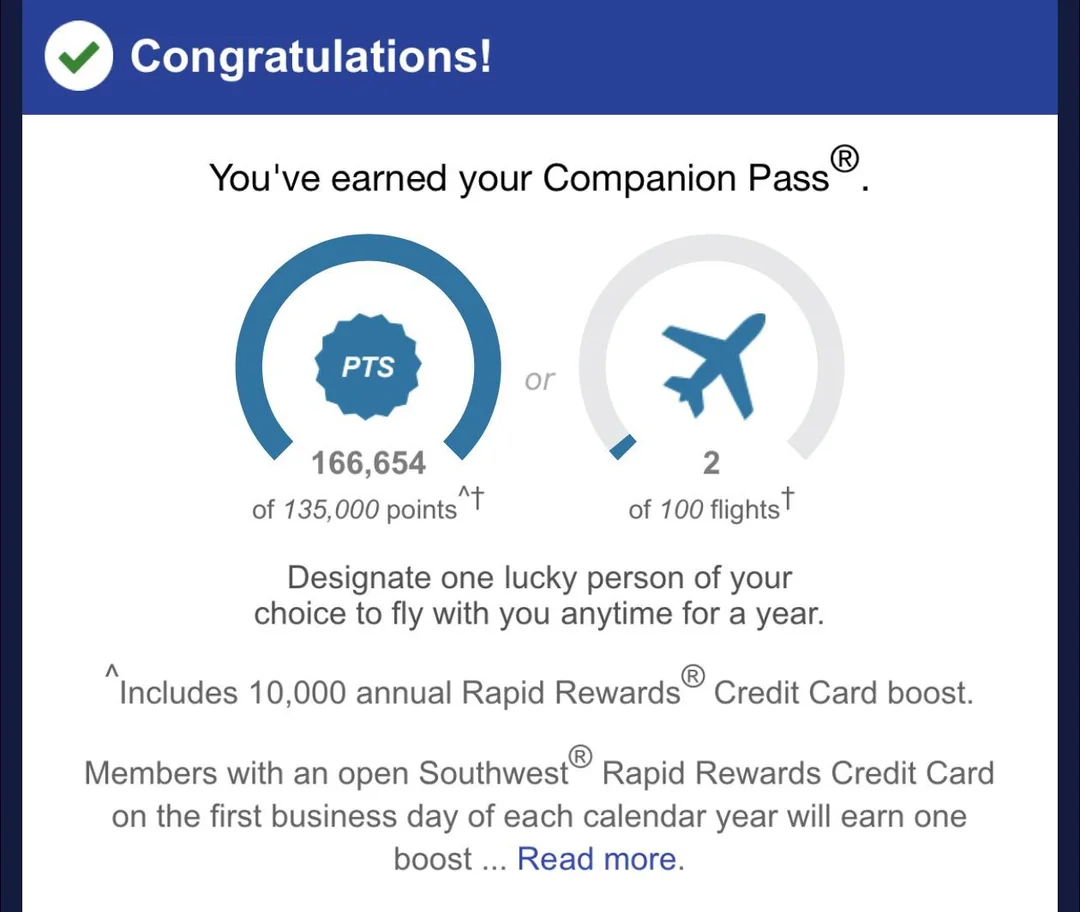Click the blue airplane flights icon

(x=712, y=366)
